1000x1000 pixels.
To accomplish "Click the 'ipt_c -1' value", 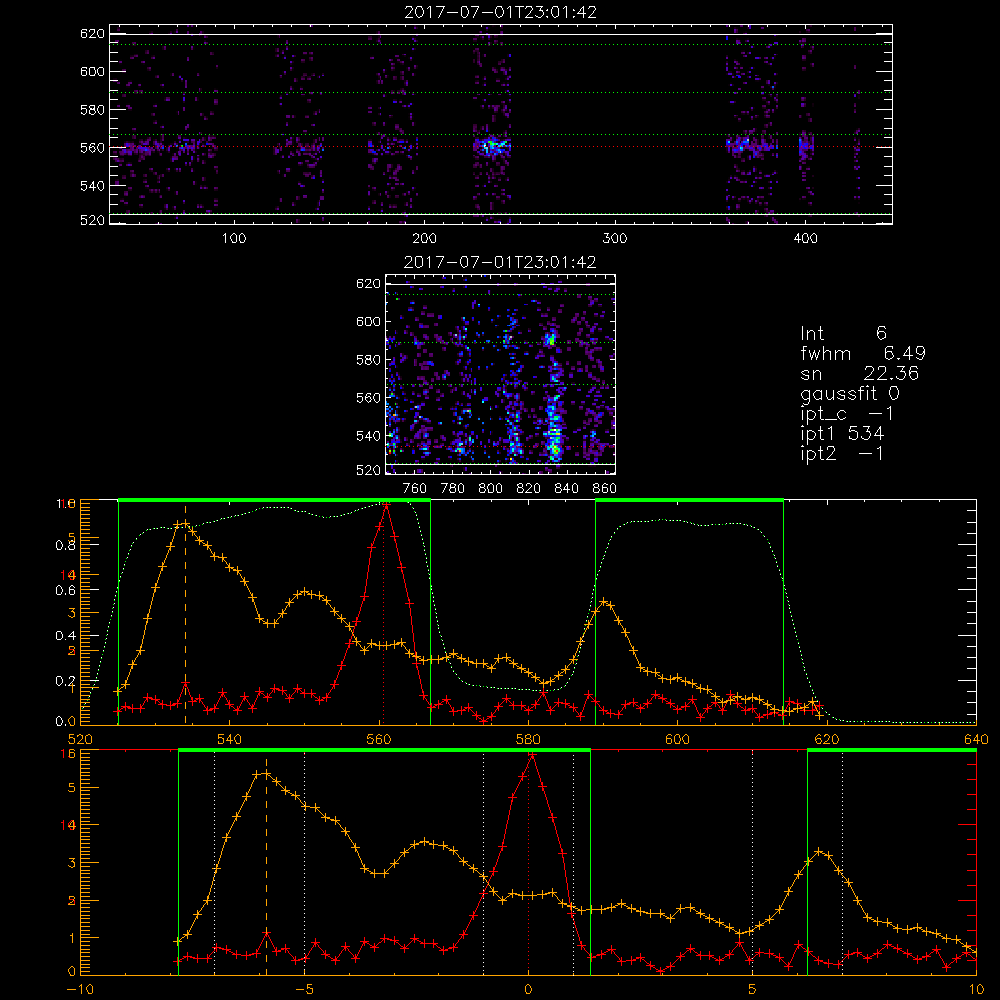I will pos(847,414).
